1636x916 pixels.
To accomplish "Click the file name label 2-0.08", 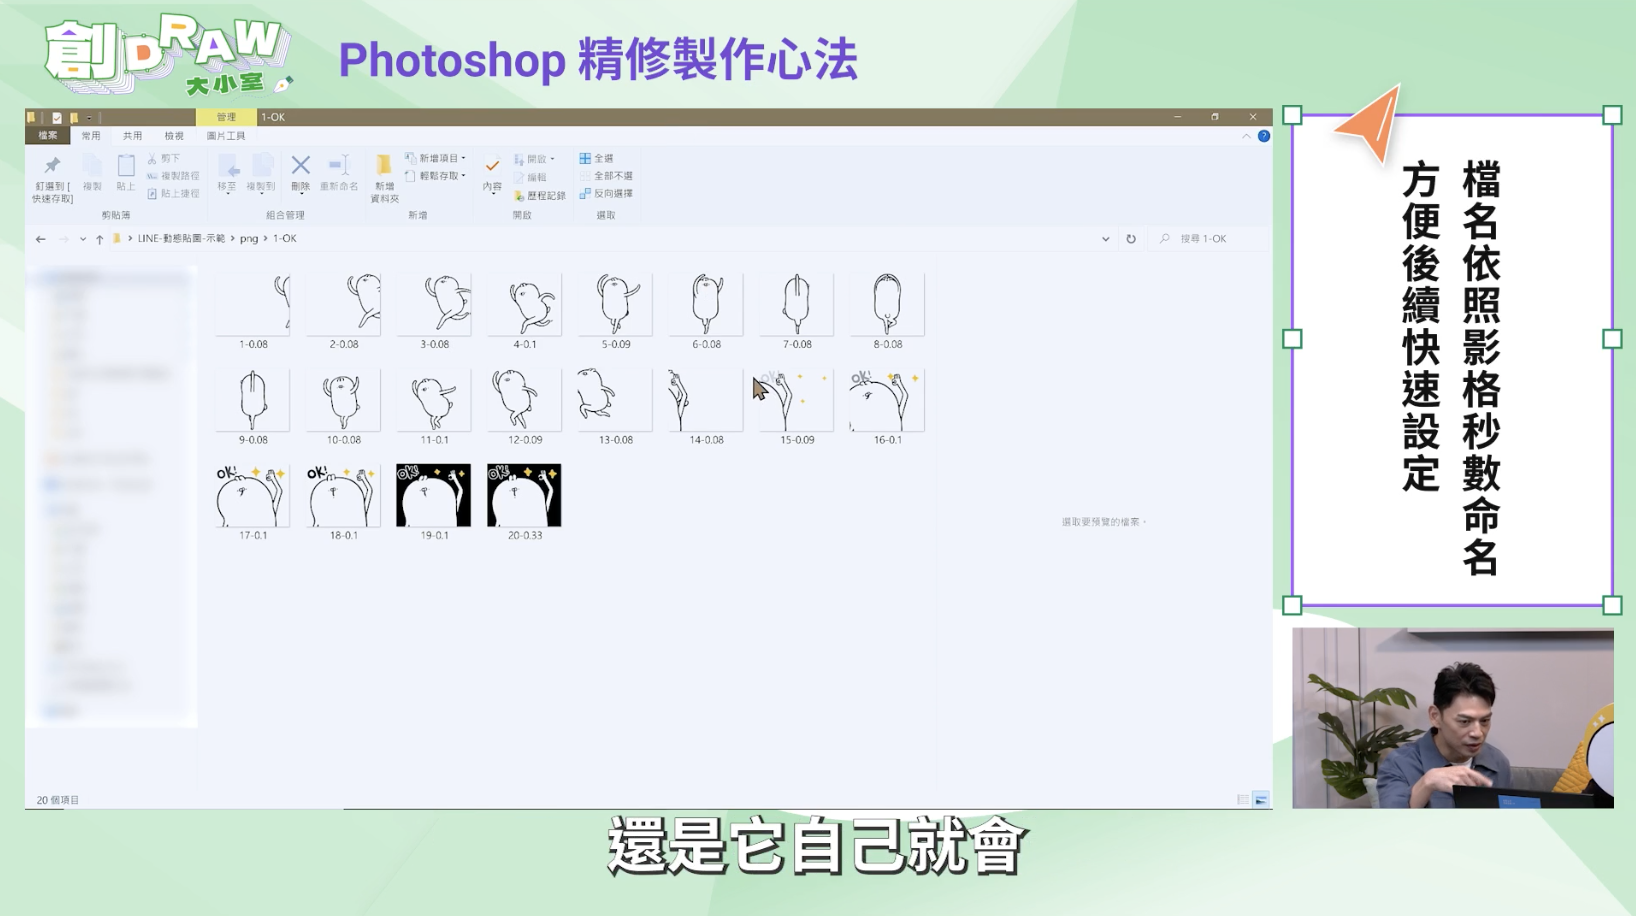I will click(x=344, y=344).
